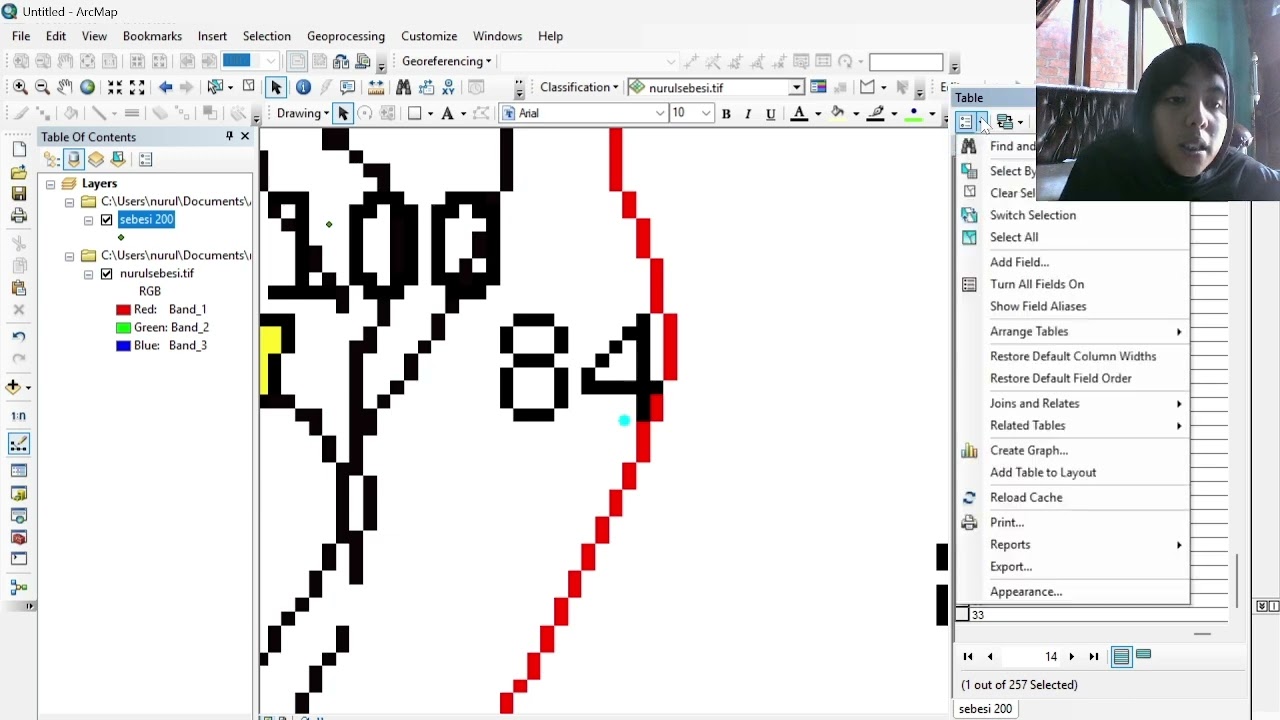1280x720 pixels.
Task: Open Image Classification training sample manager icon
Action: tap(818, 87)
